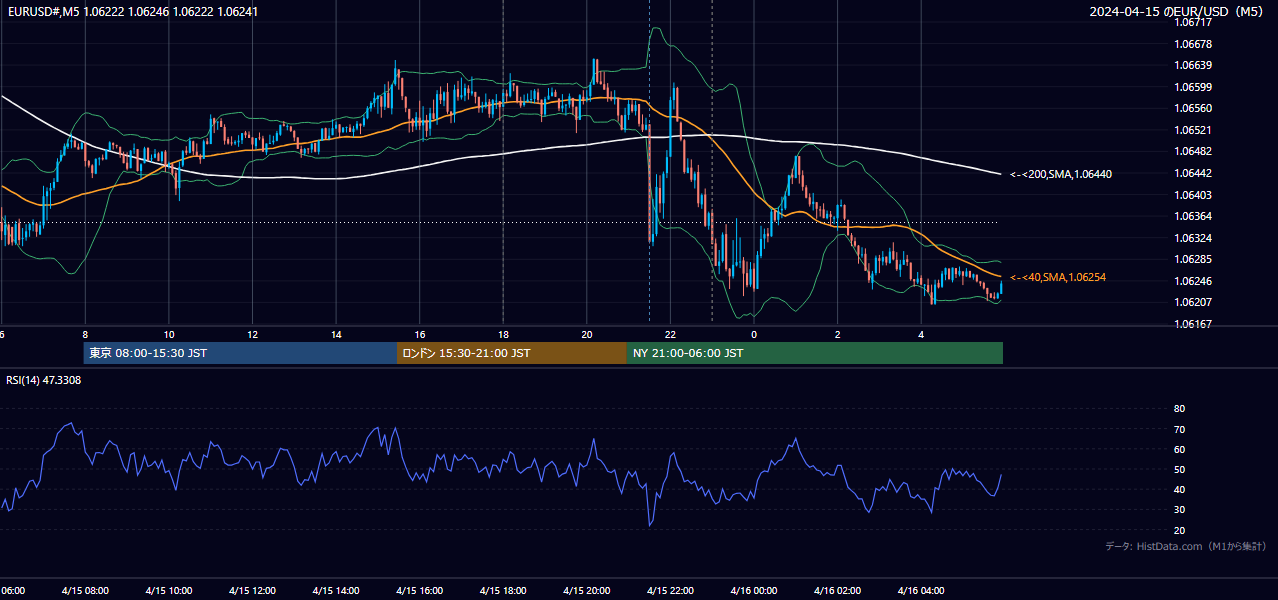Click the RSI(14) 47.3308 indicator label

coord(44,380)
